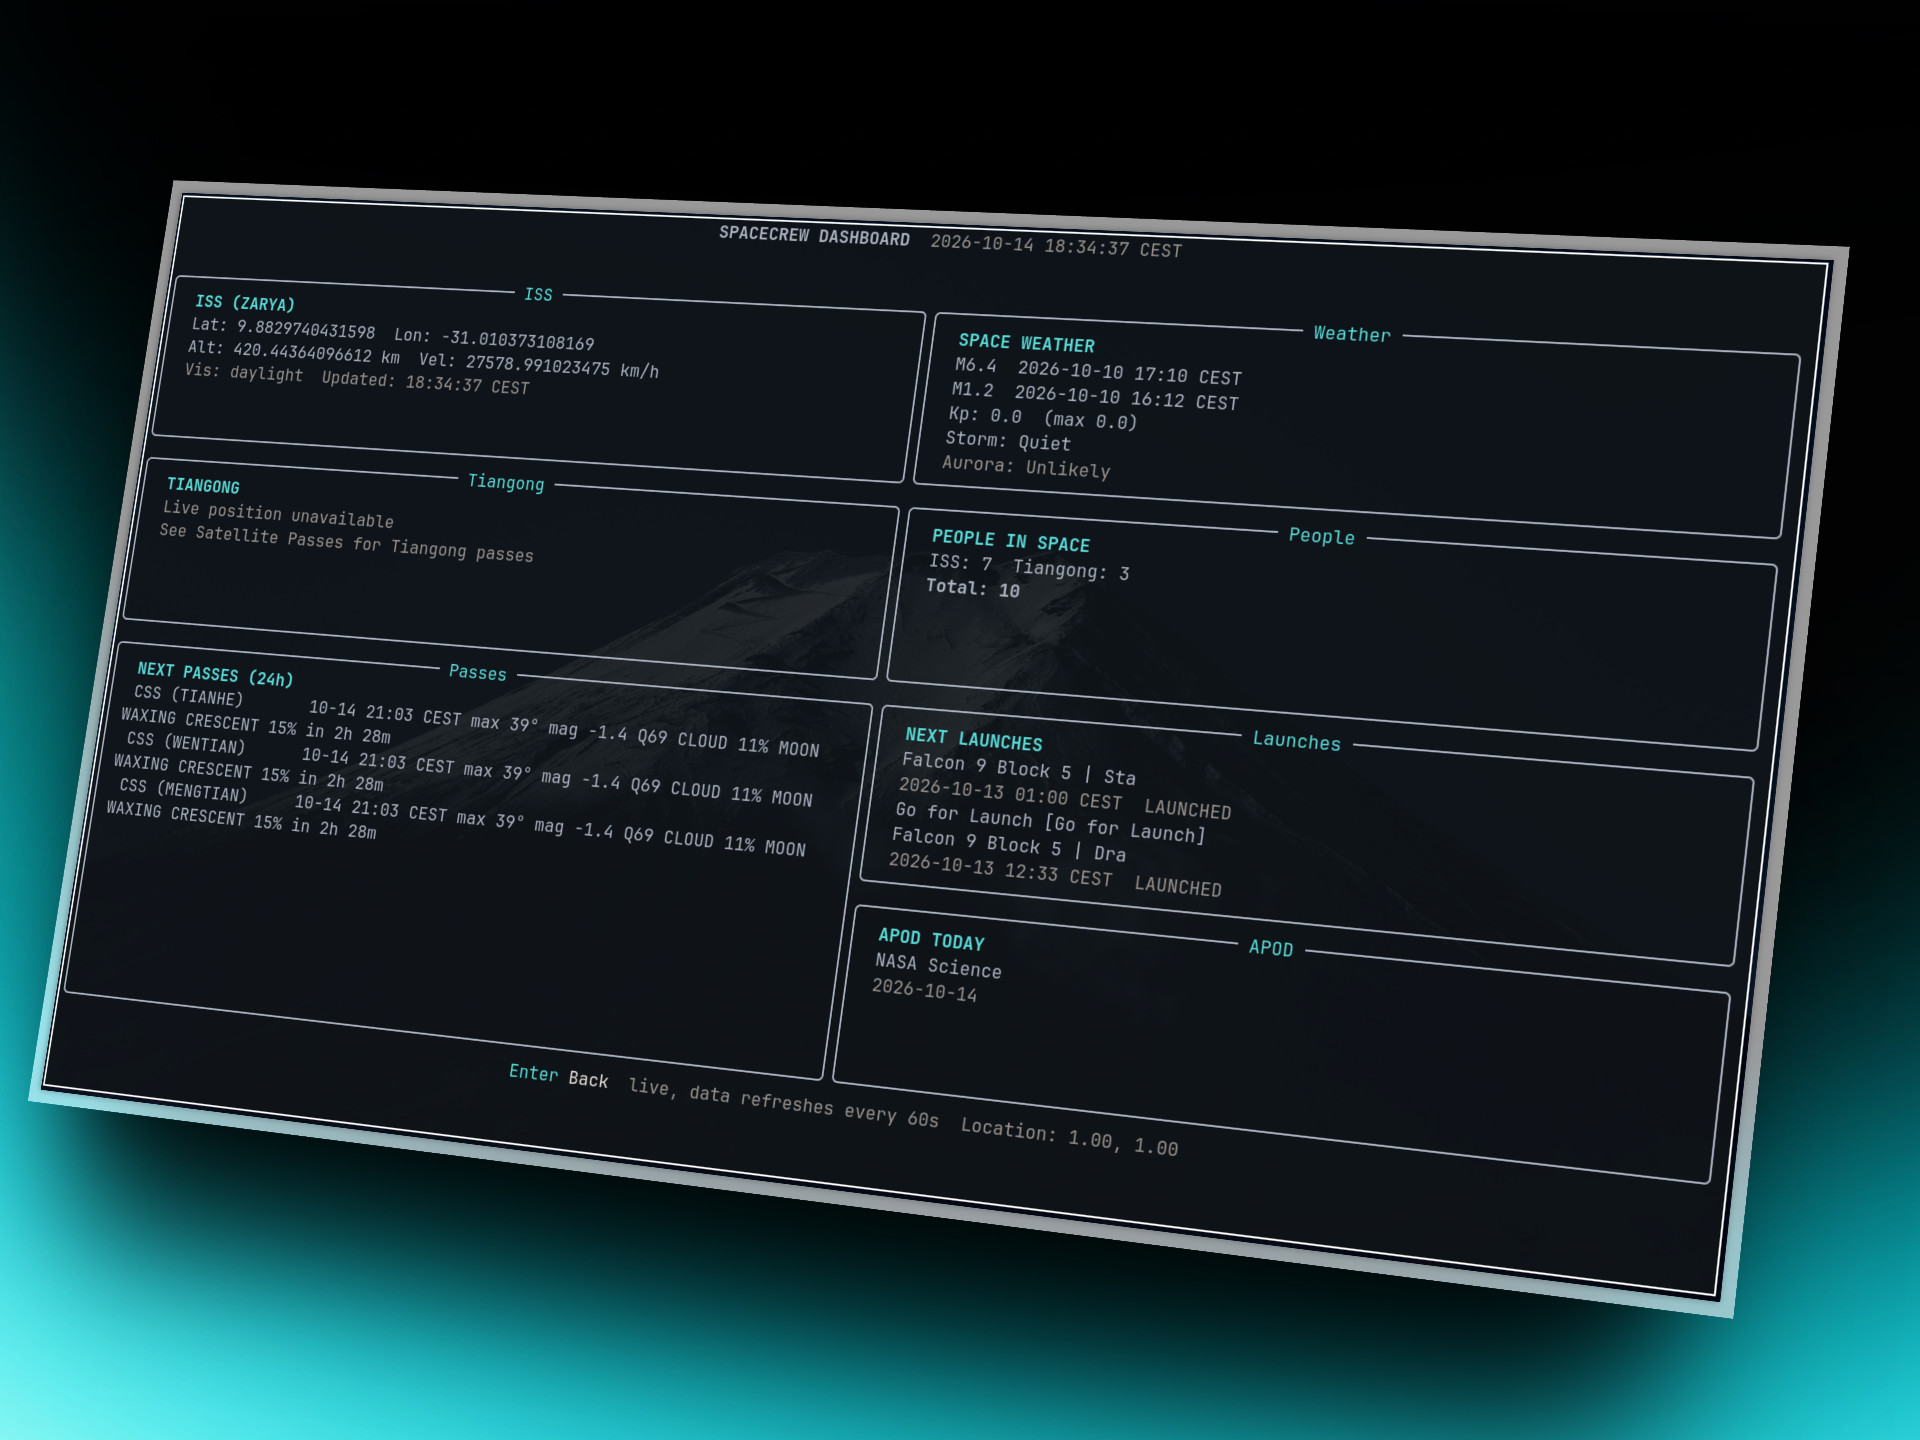Select the ISS panel title label
The height and width of the screenshot is (1440, 1920).
[x=538, y=294]
